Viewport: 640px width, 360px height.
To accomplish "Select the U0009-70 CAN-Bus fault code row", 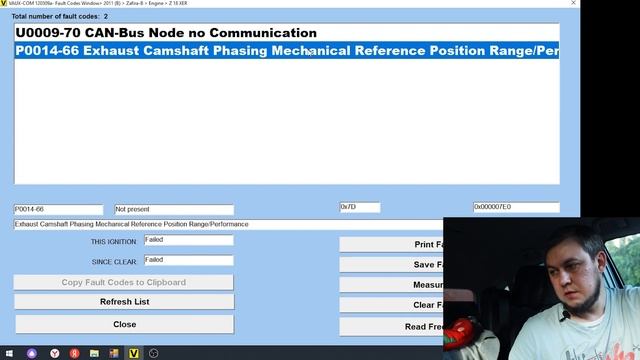I will click(x=287, y=33).
